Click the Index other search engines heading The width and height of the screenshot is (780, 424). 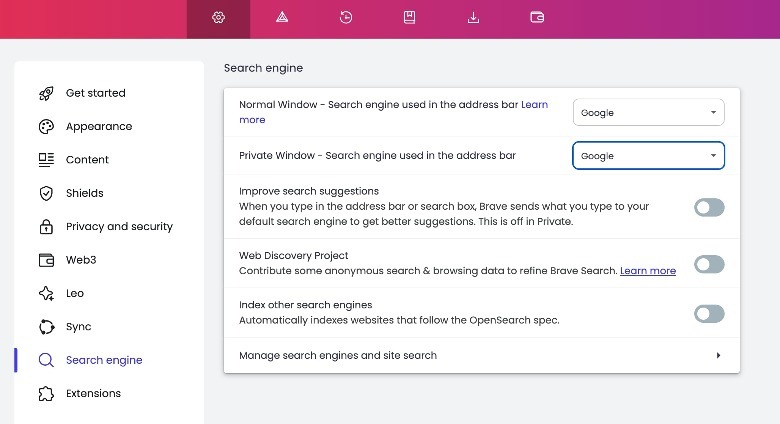coord(305,305)
